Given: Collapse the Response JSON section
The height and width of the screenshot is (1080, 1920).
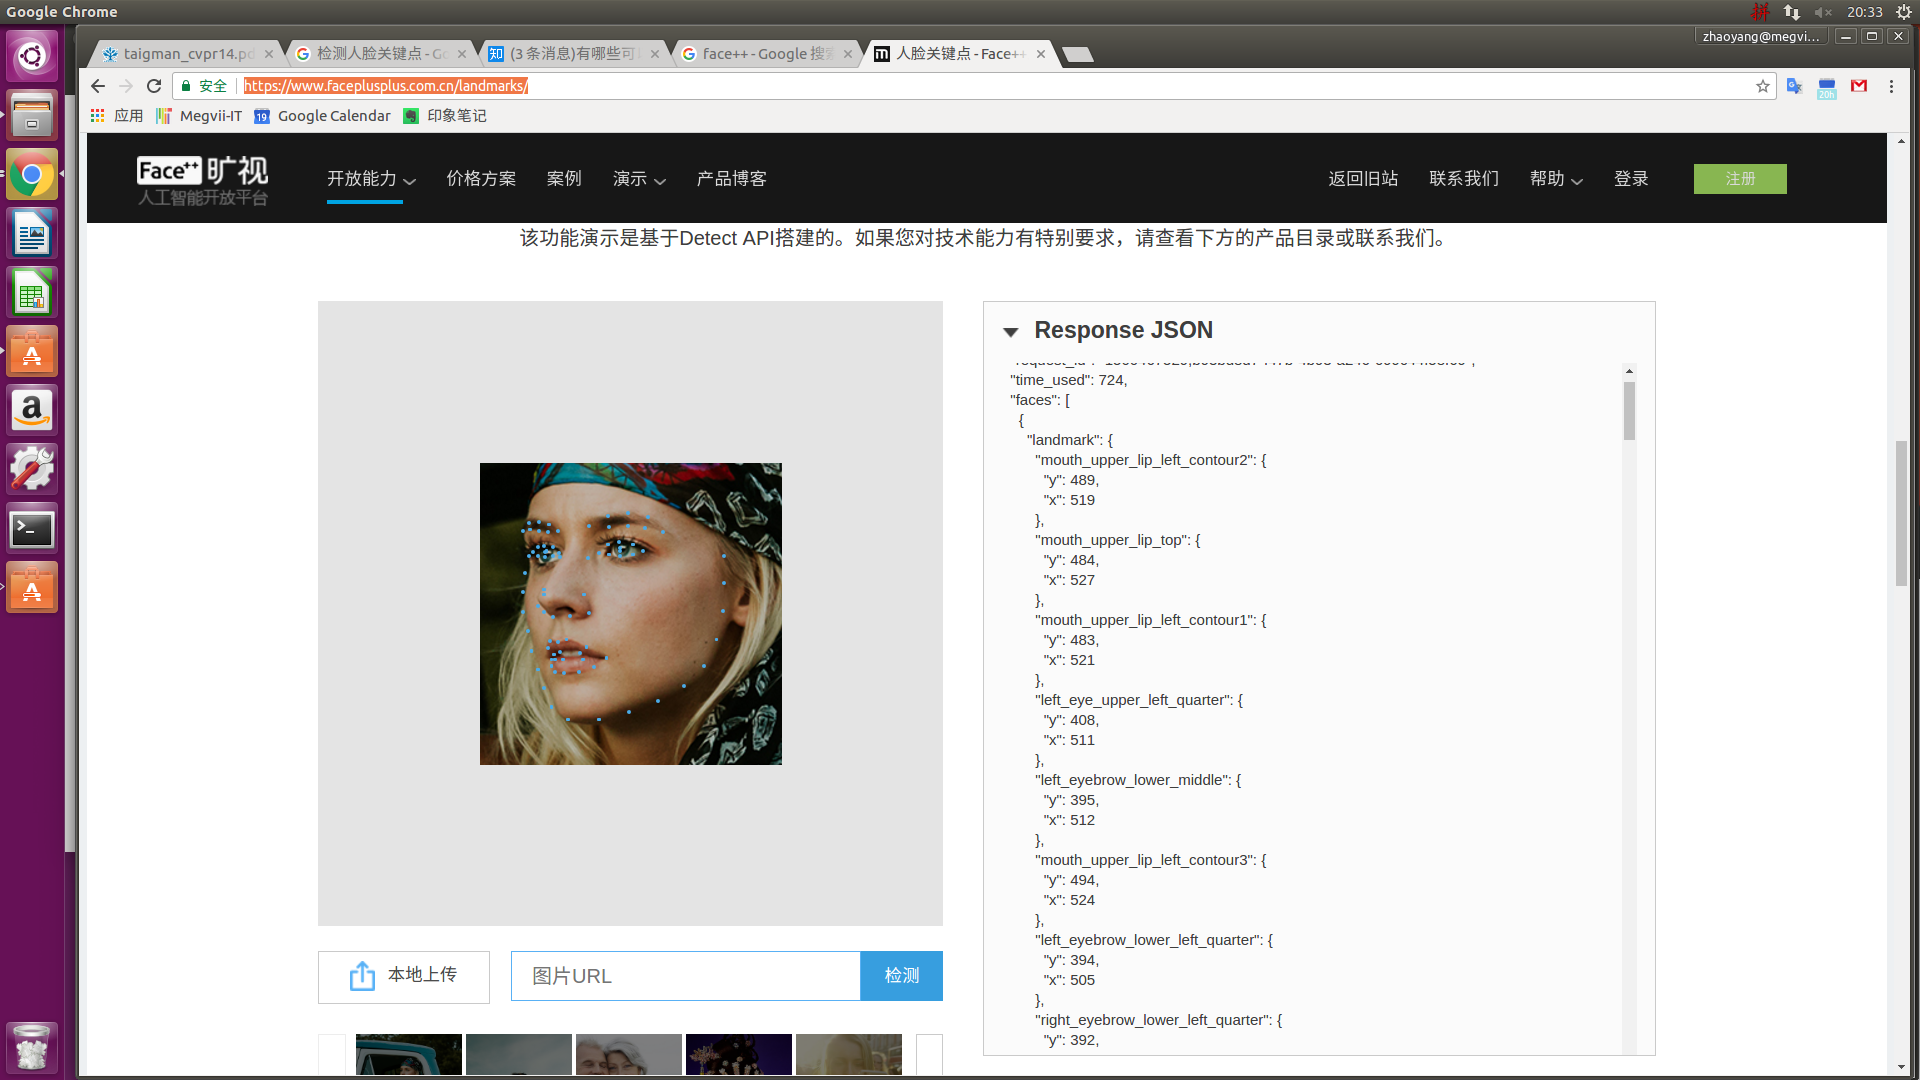Looking at the screenshot, I should click(1010, 332).
